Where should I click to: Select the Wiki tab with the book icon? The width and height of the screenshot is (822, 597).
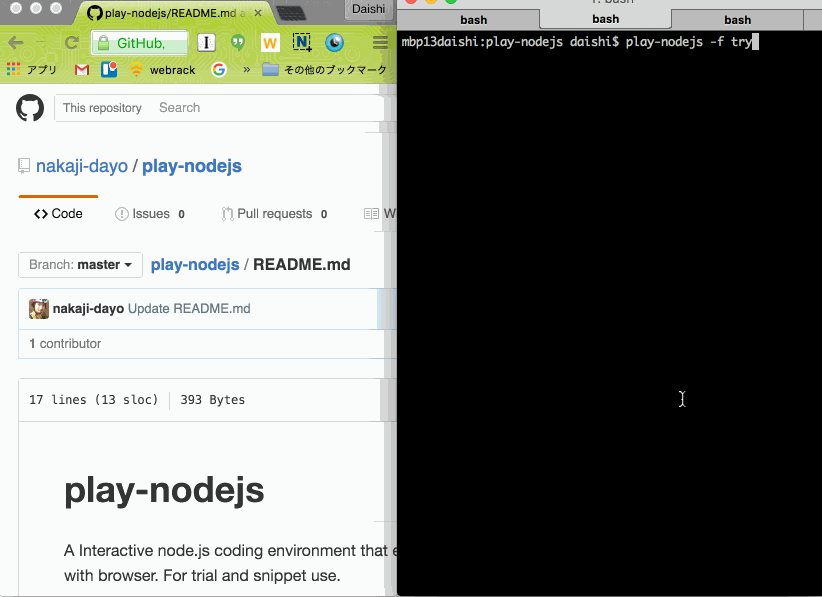click(380, 214)
